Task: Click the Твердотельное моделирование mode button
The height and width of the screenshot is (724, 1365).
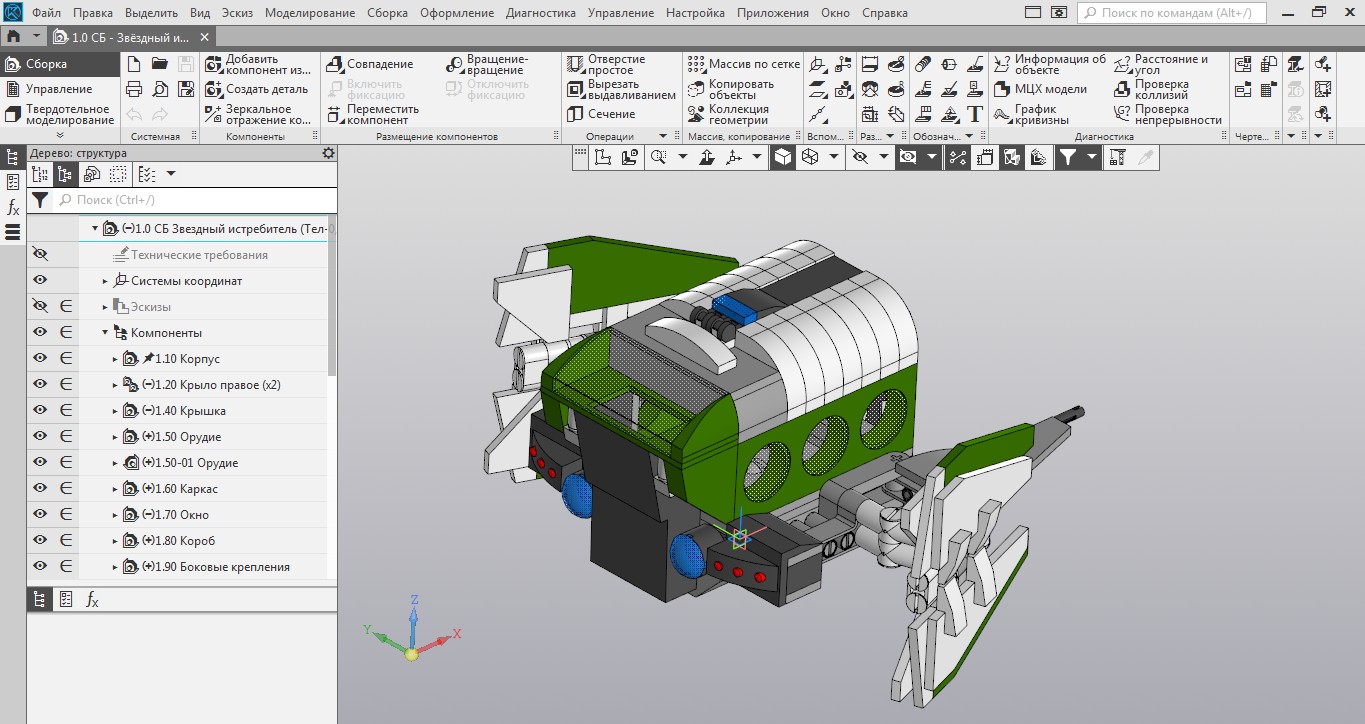Action: (x=59, y=114)
